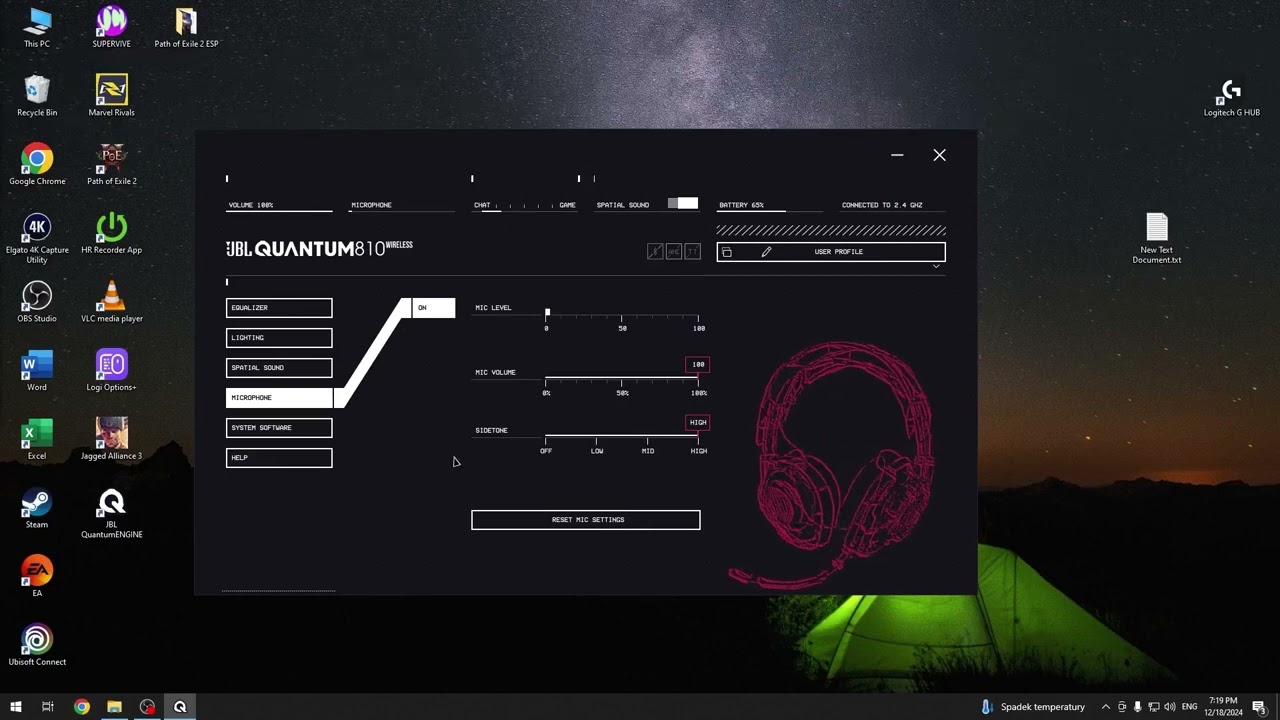Open File Explorer from the taskbar
The width and height of the screenshot is (1280, 720).
114,707
